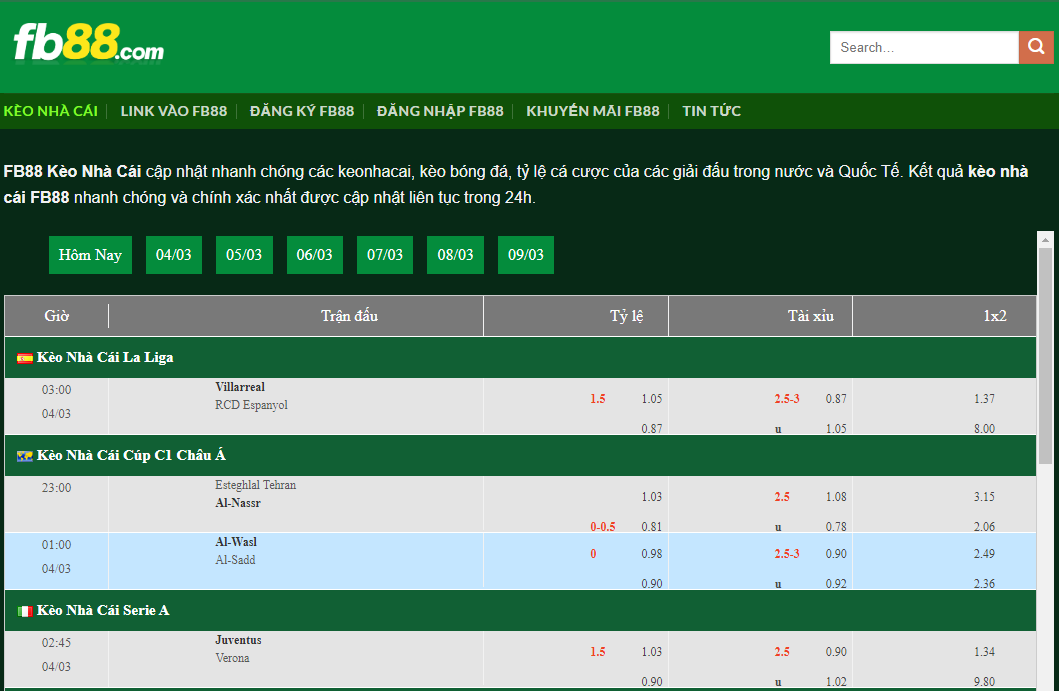The height and width of the screenshot is (691, 1059).
Task: Click the orange search magnifier button
Action: click(x=1036, y=47)
